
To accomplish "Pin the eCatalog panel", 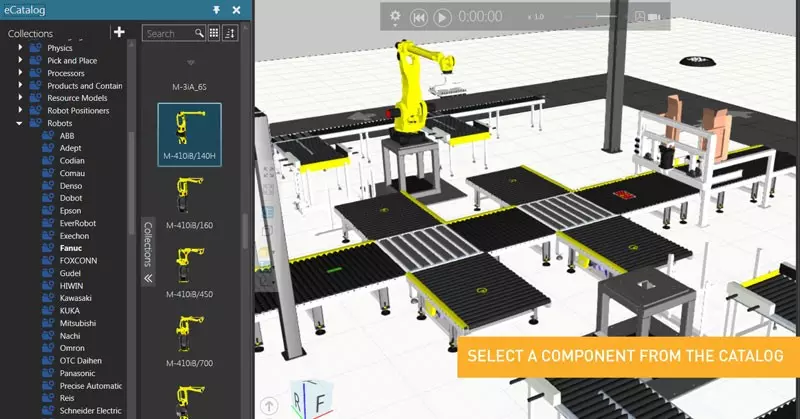I will [x=216, y=10].
